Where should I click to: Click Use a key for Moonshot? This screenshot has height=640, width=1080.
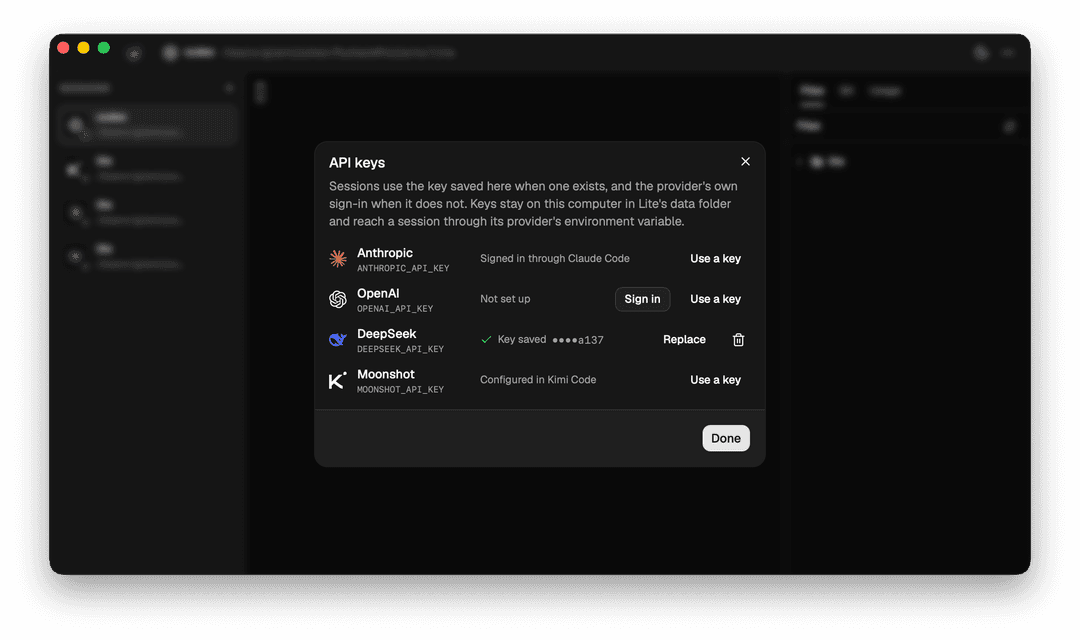715,380
